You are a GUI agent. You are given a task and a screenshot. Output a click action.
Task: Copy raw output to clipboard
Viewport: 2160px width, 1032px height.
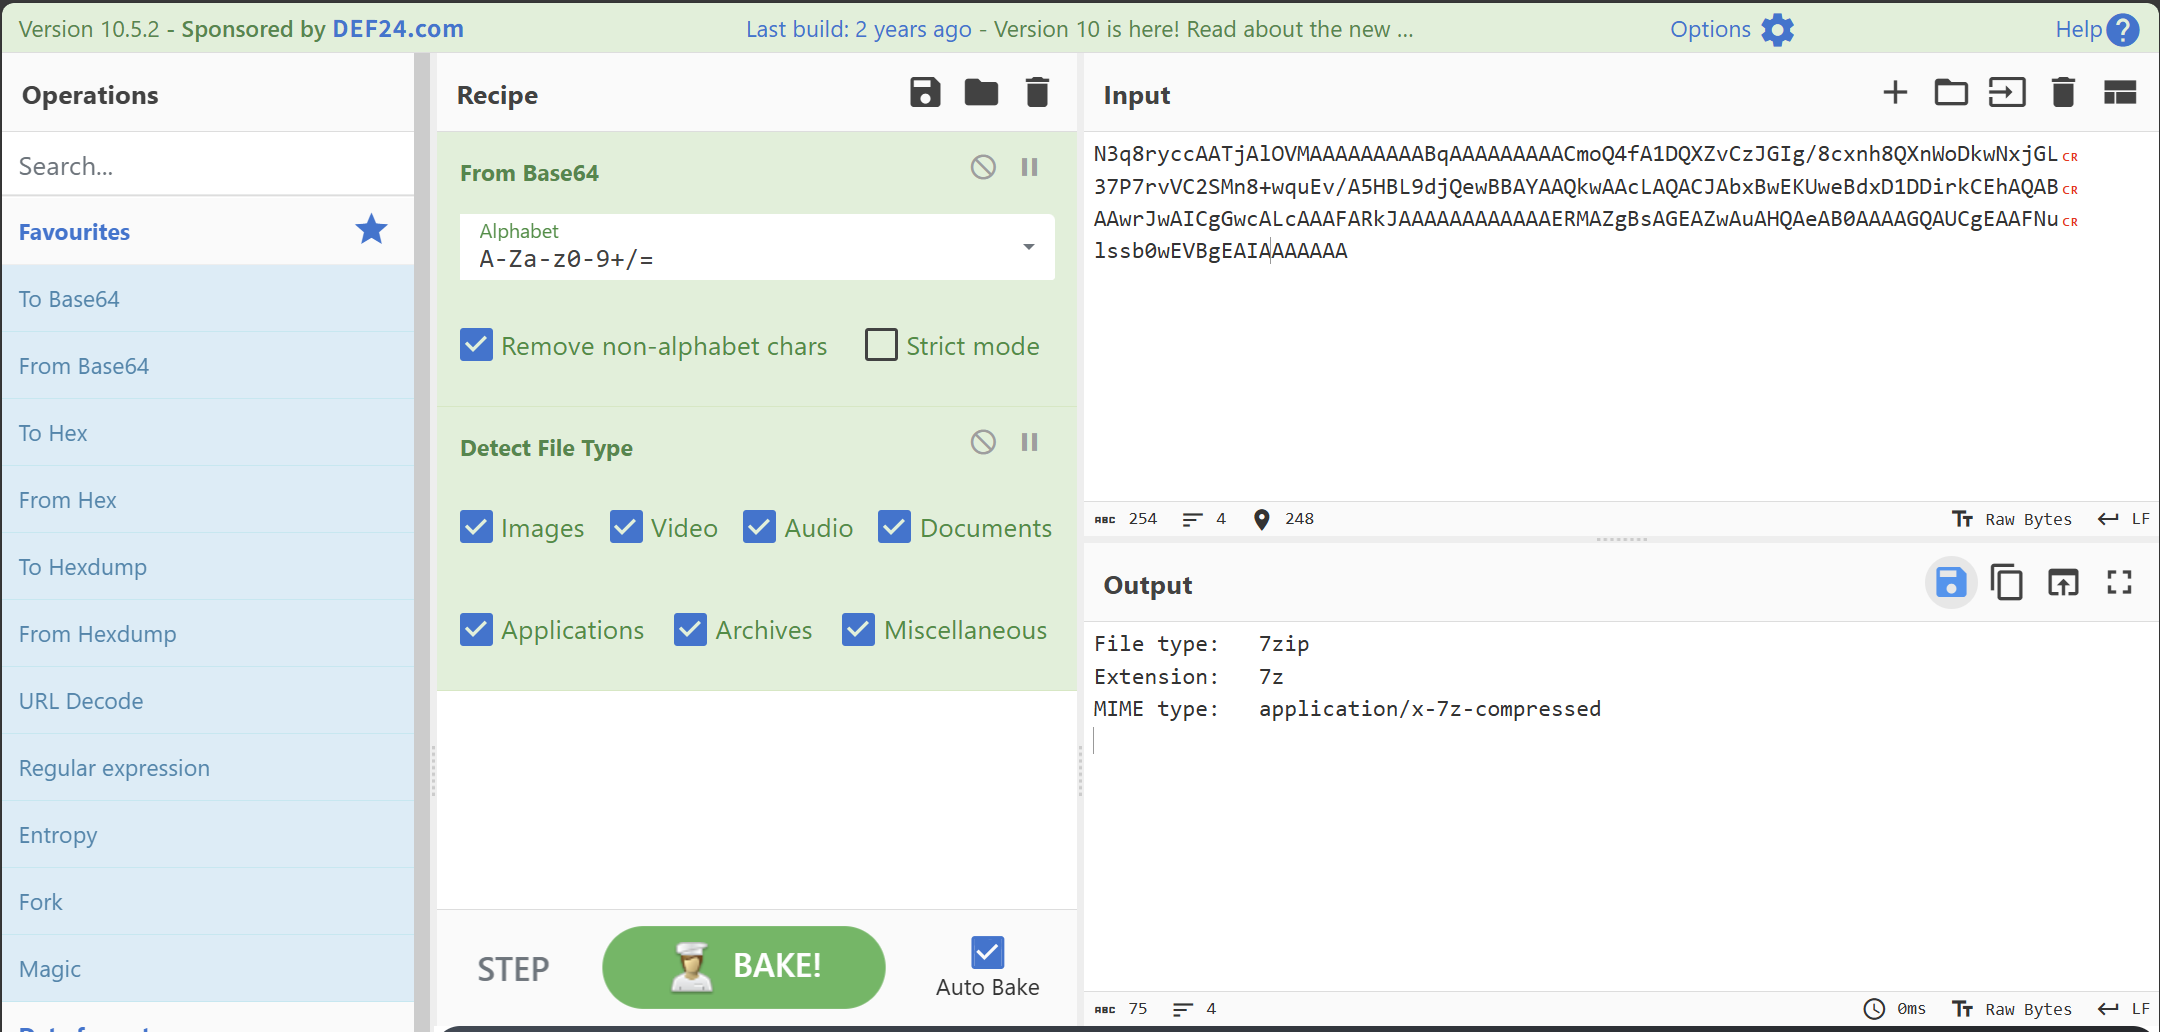tap(2006, 582)
